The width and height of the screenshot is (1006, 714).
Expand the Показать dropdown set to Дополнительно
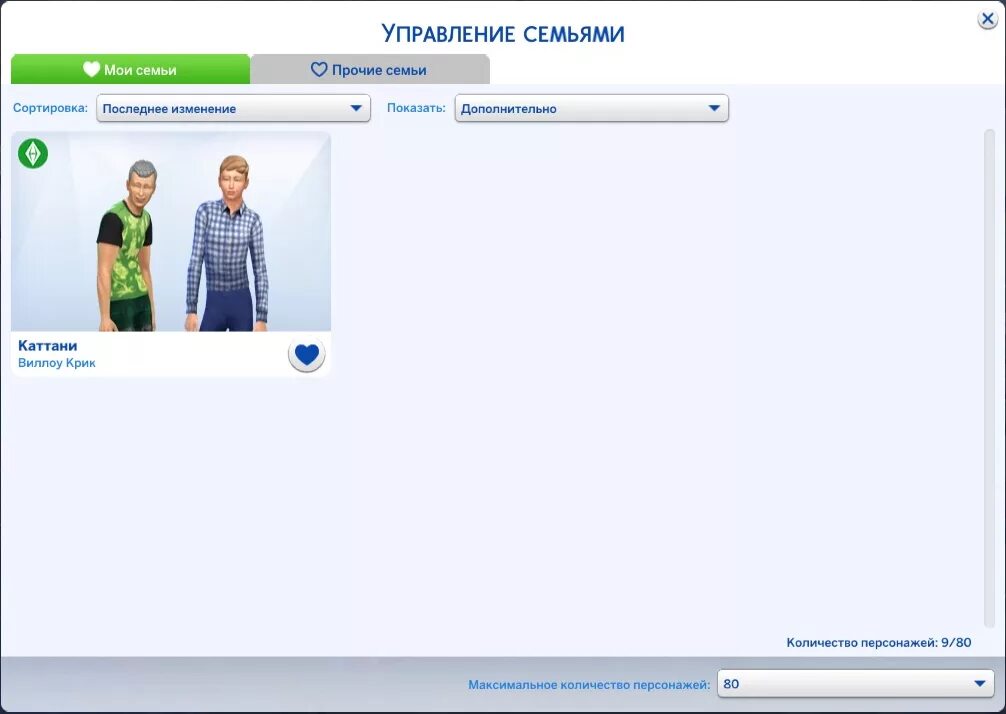pyautogui.click(x=592, y=108)
